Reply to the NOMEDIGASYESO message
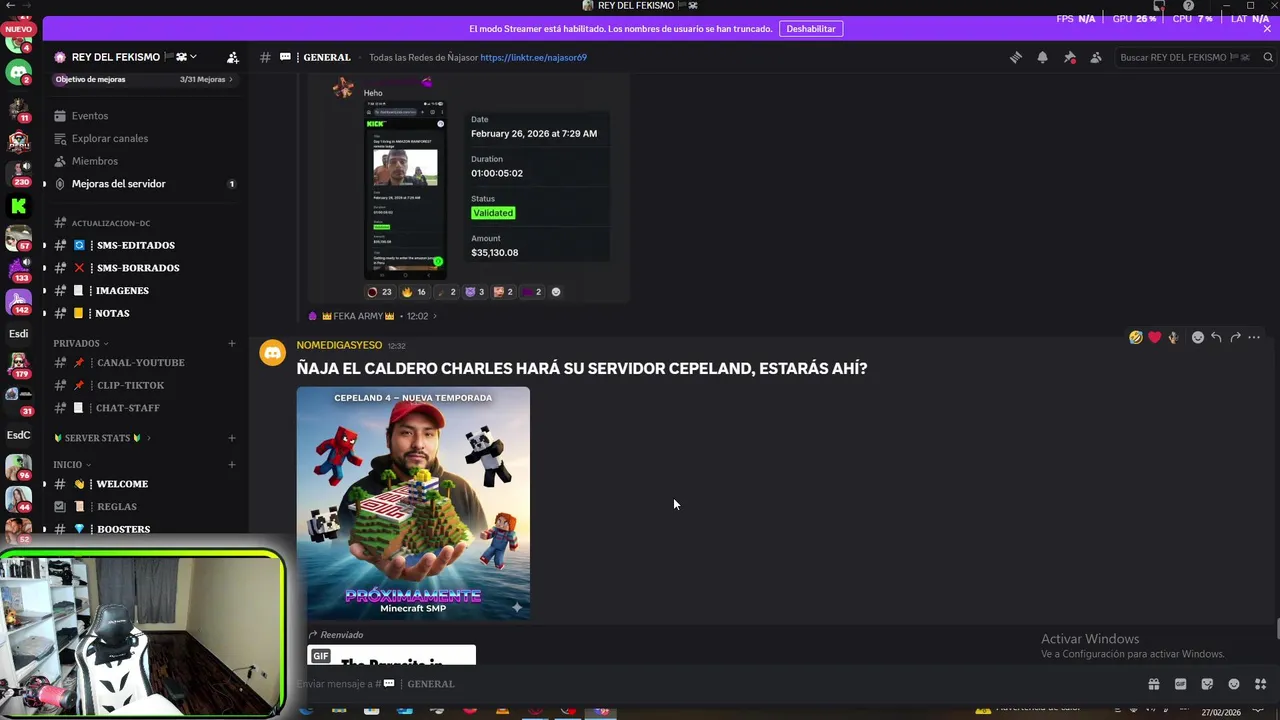Image resolution: width=1280 pixels, height=720 pixels. click(1216, 338)
